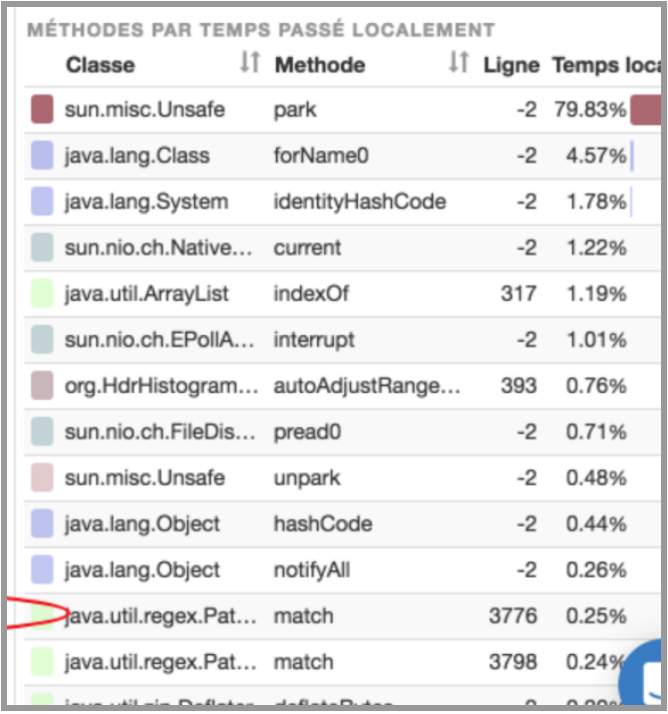Click the Ligne column header
The height and width of the screenshot is (714, 668).
[x=511, y=65]
